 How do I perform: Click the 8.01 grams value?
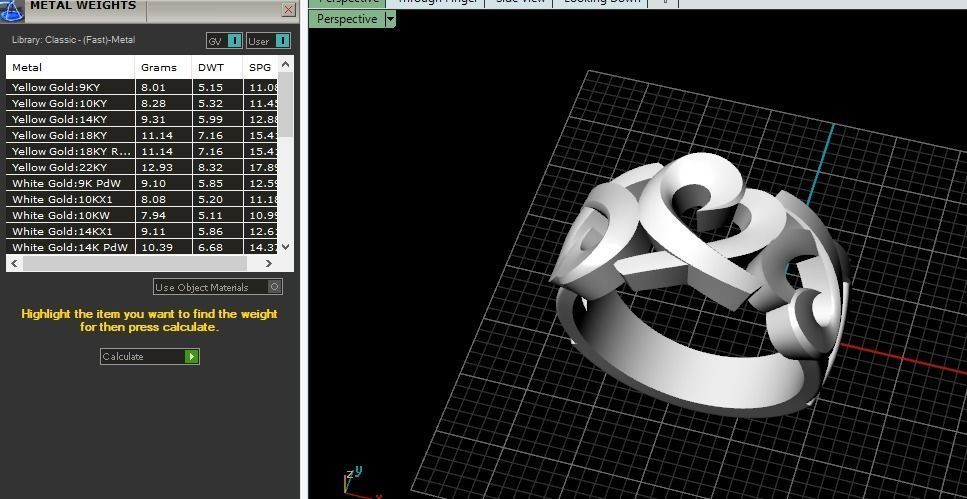pyautogui.click(x=153, y=88)
